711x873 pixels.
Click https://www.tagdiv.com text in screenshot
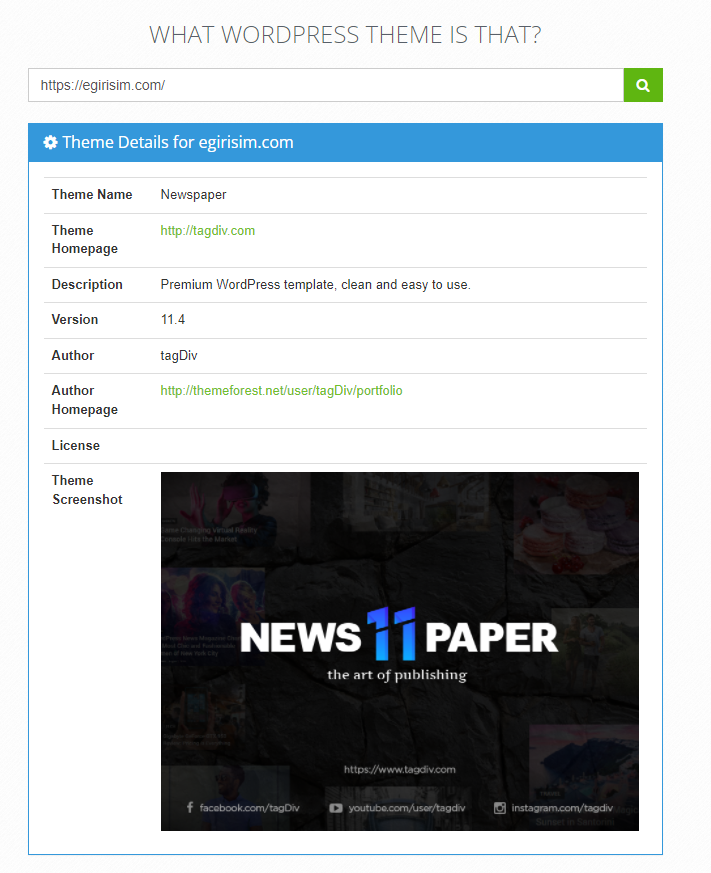(400, 769)
